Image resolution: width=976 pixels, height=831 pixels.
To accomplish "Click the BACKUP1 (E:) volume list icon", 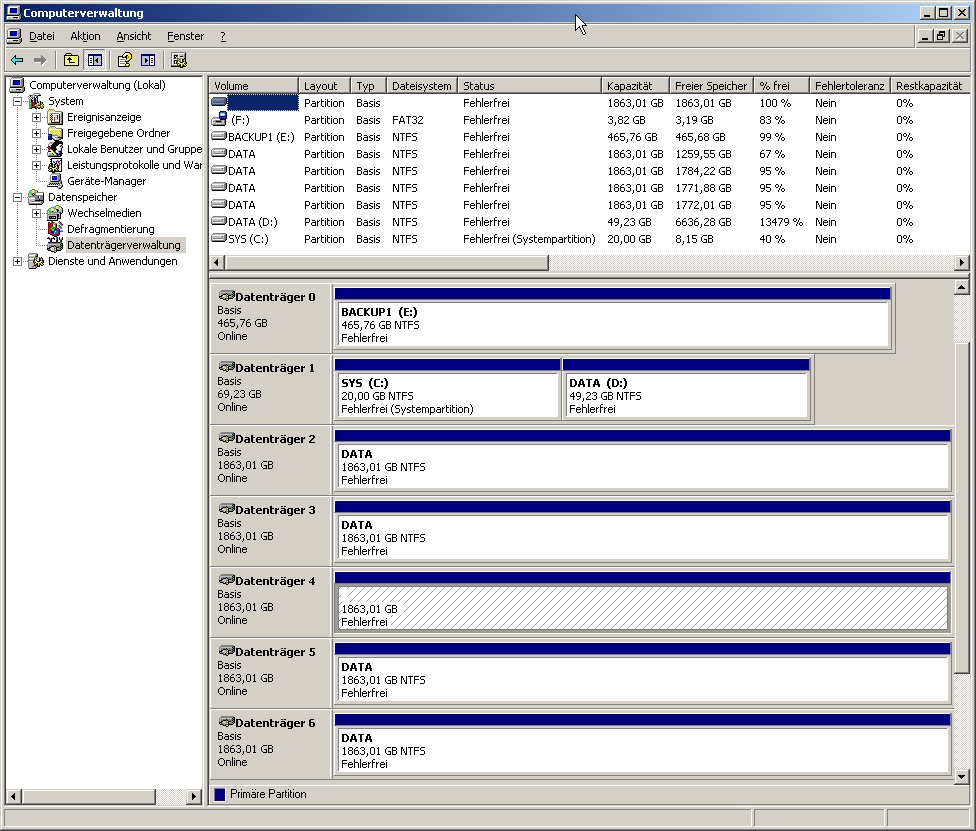I will coord(219,136).
